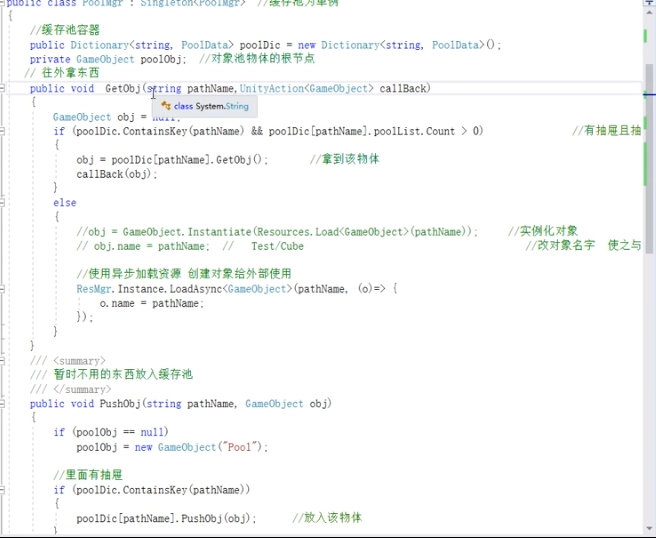
Task: Click Count in the if condition
Action: point(441,131)
